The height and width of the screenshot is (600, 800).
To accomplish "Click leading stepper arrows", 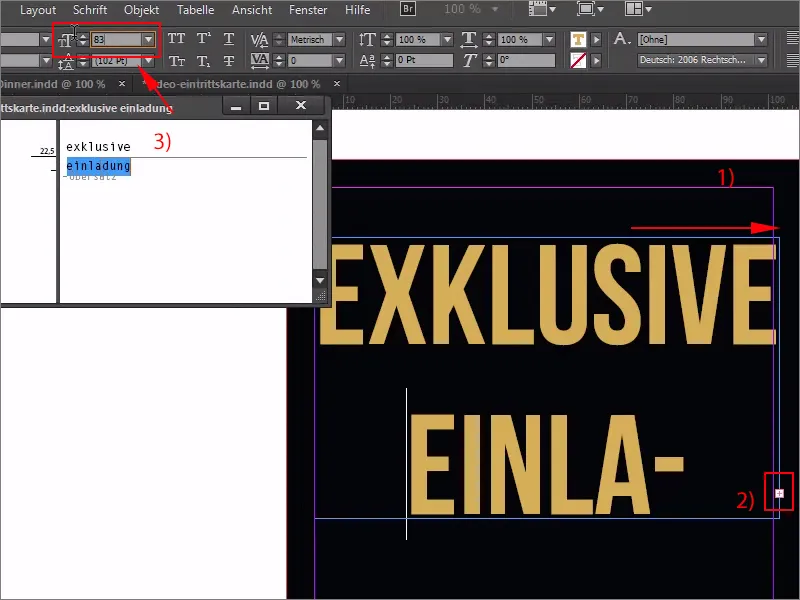I will [x=83, y=62].
